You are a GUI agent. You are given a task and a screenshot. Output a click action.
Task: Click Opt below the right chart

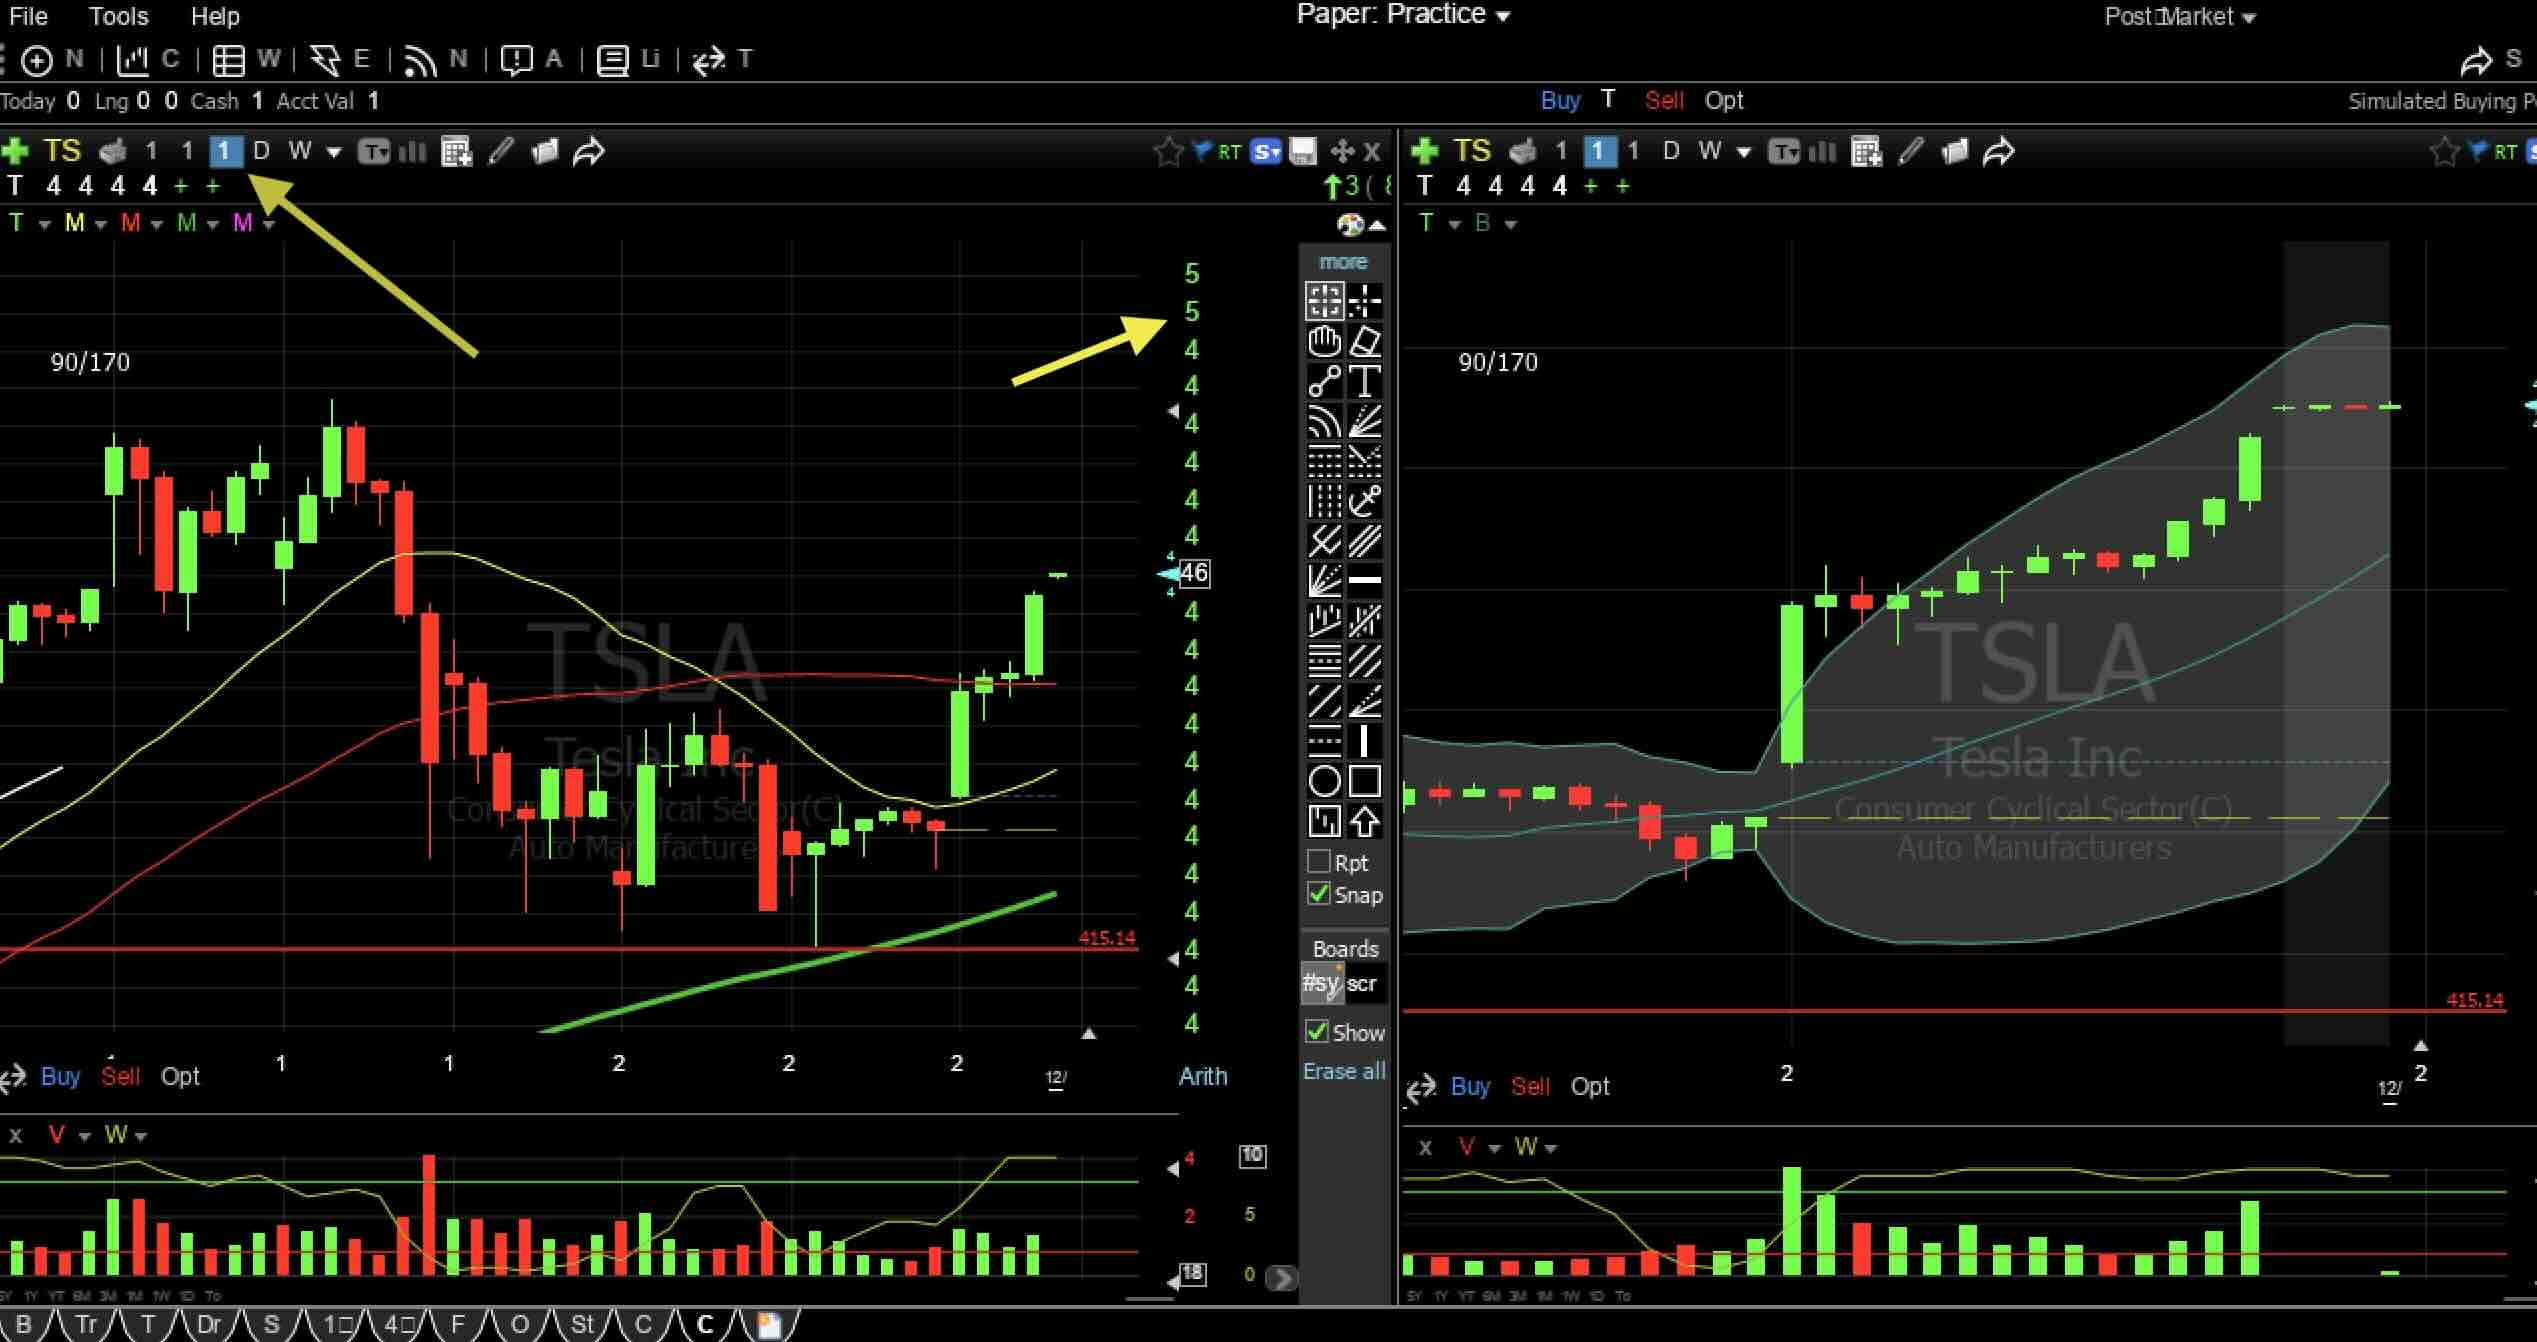click(1590, 1086)
